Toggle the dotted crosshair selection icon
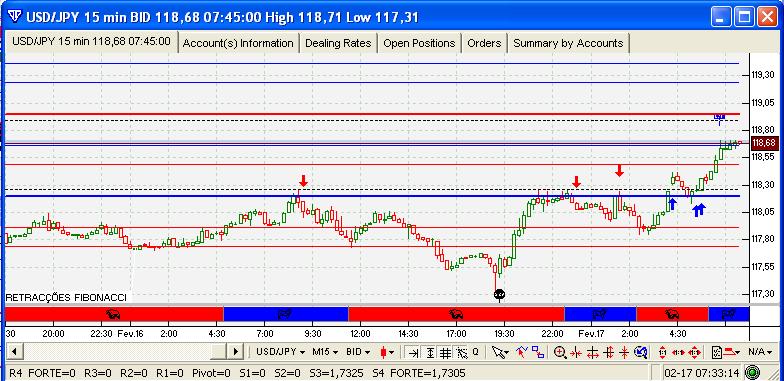The width and height of the screenshot is (784, 381). pos(461,352)
